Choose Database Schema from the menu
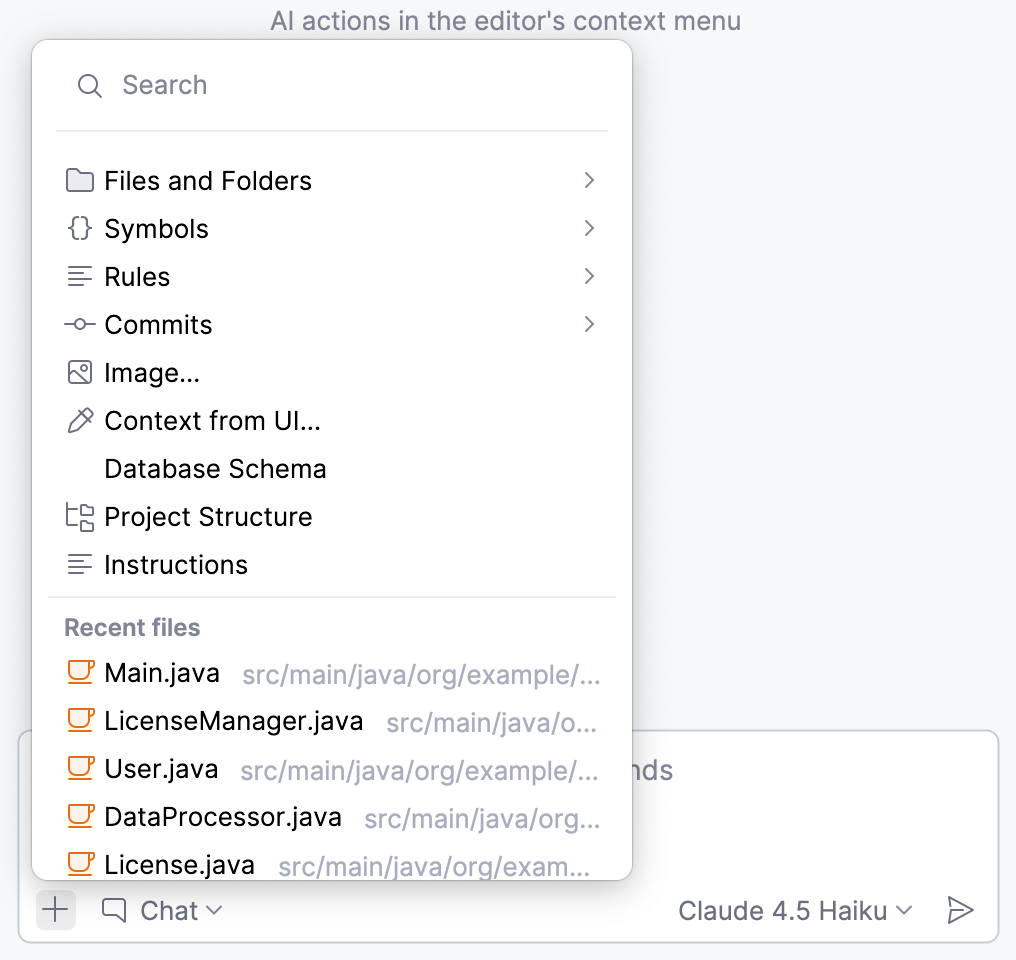Image resolution: width=1016 pixels, height=960 pixels. pyautogui.click(x=215, y=469)
